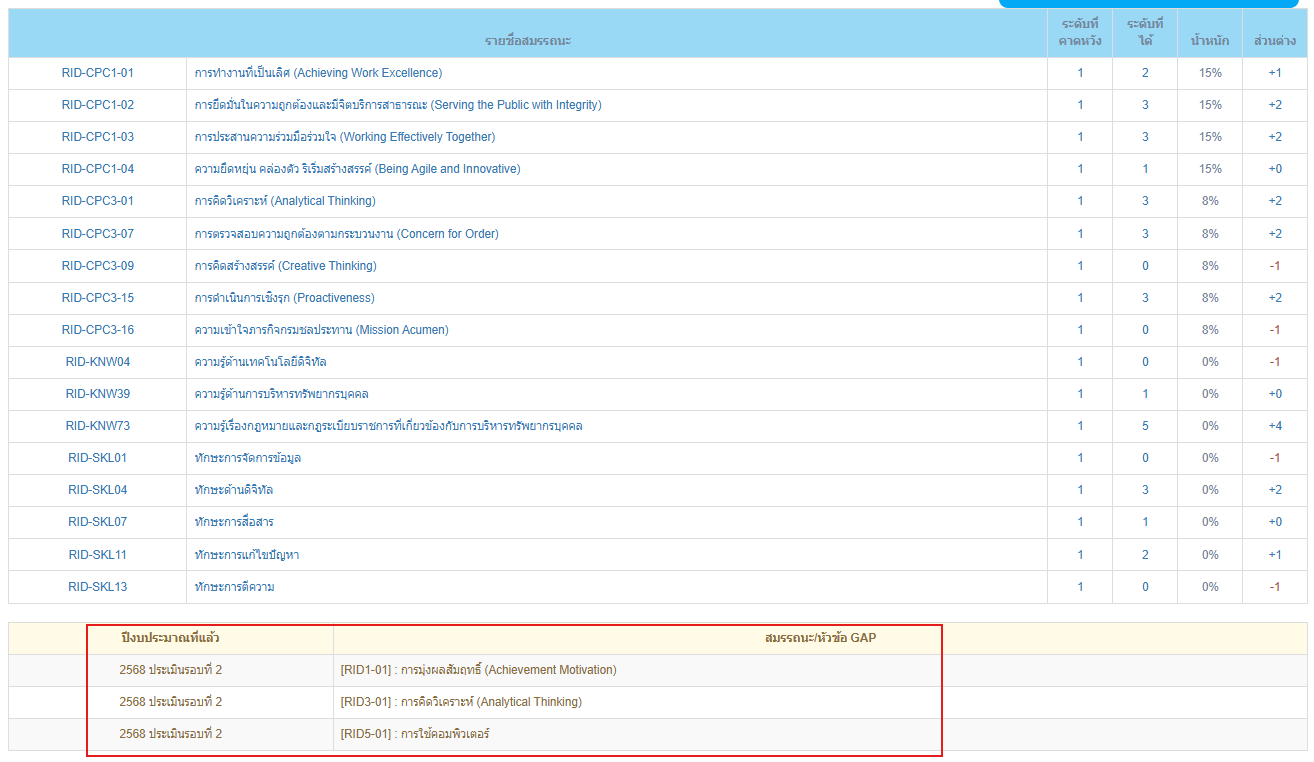
Task: Select code RID-SKL01
Action: coord(97,458)
